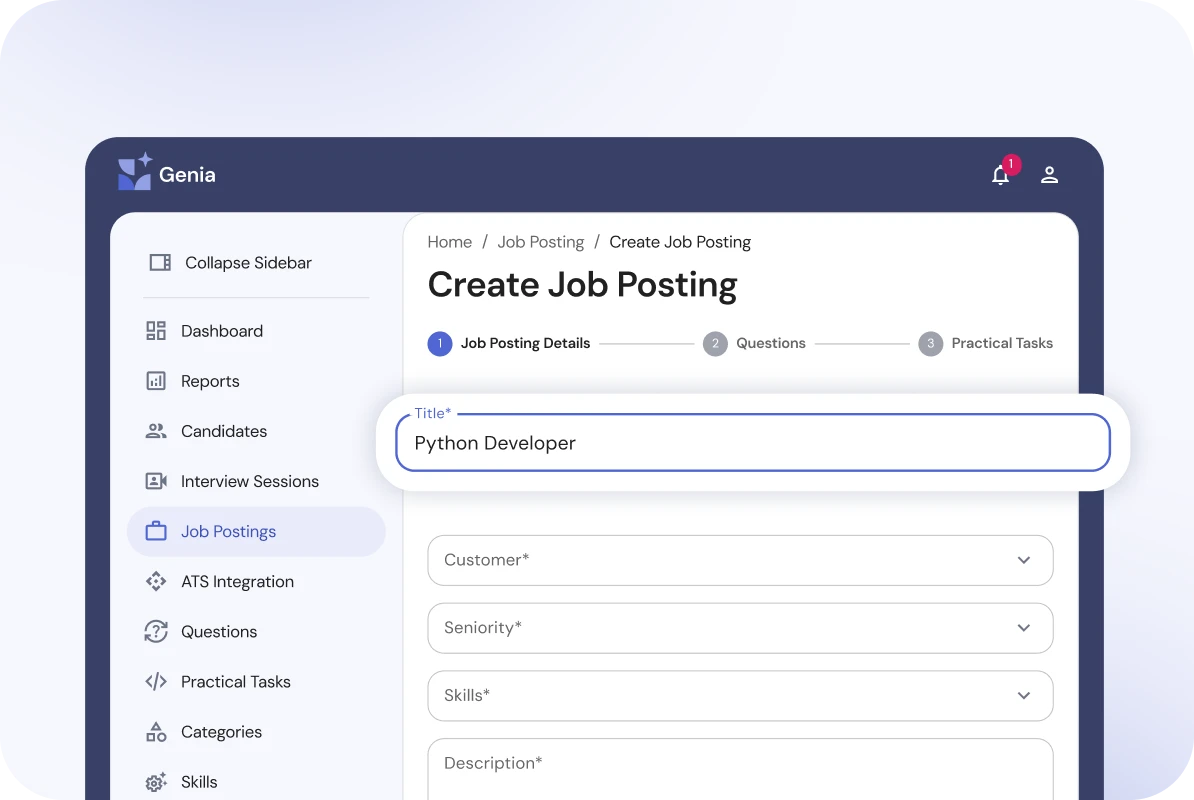Open Categories from the sidebar
Screen dimensions: 1194x800
click(x=221, y=732)
